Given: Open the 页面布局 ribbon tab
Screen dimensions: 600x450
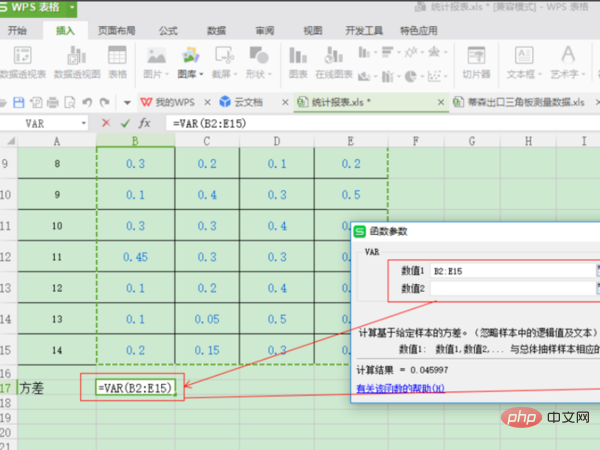Looking at the screenshot, I should pos(117,31).
